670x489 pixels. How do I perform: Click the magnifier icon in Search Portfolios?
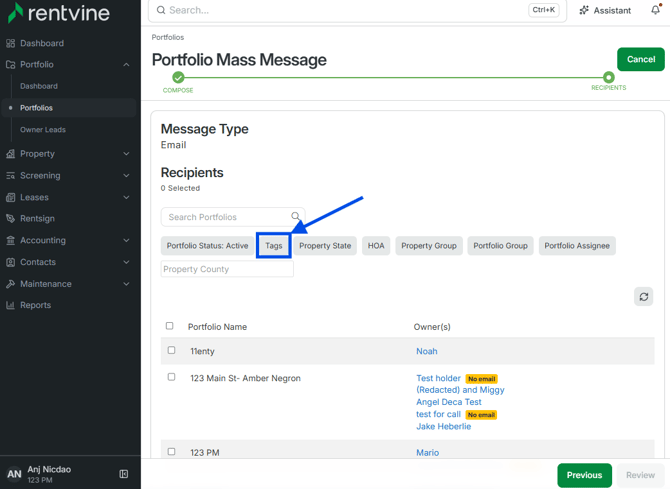pos(295,216)
